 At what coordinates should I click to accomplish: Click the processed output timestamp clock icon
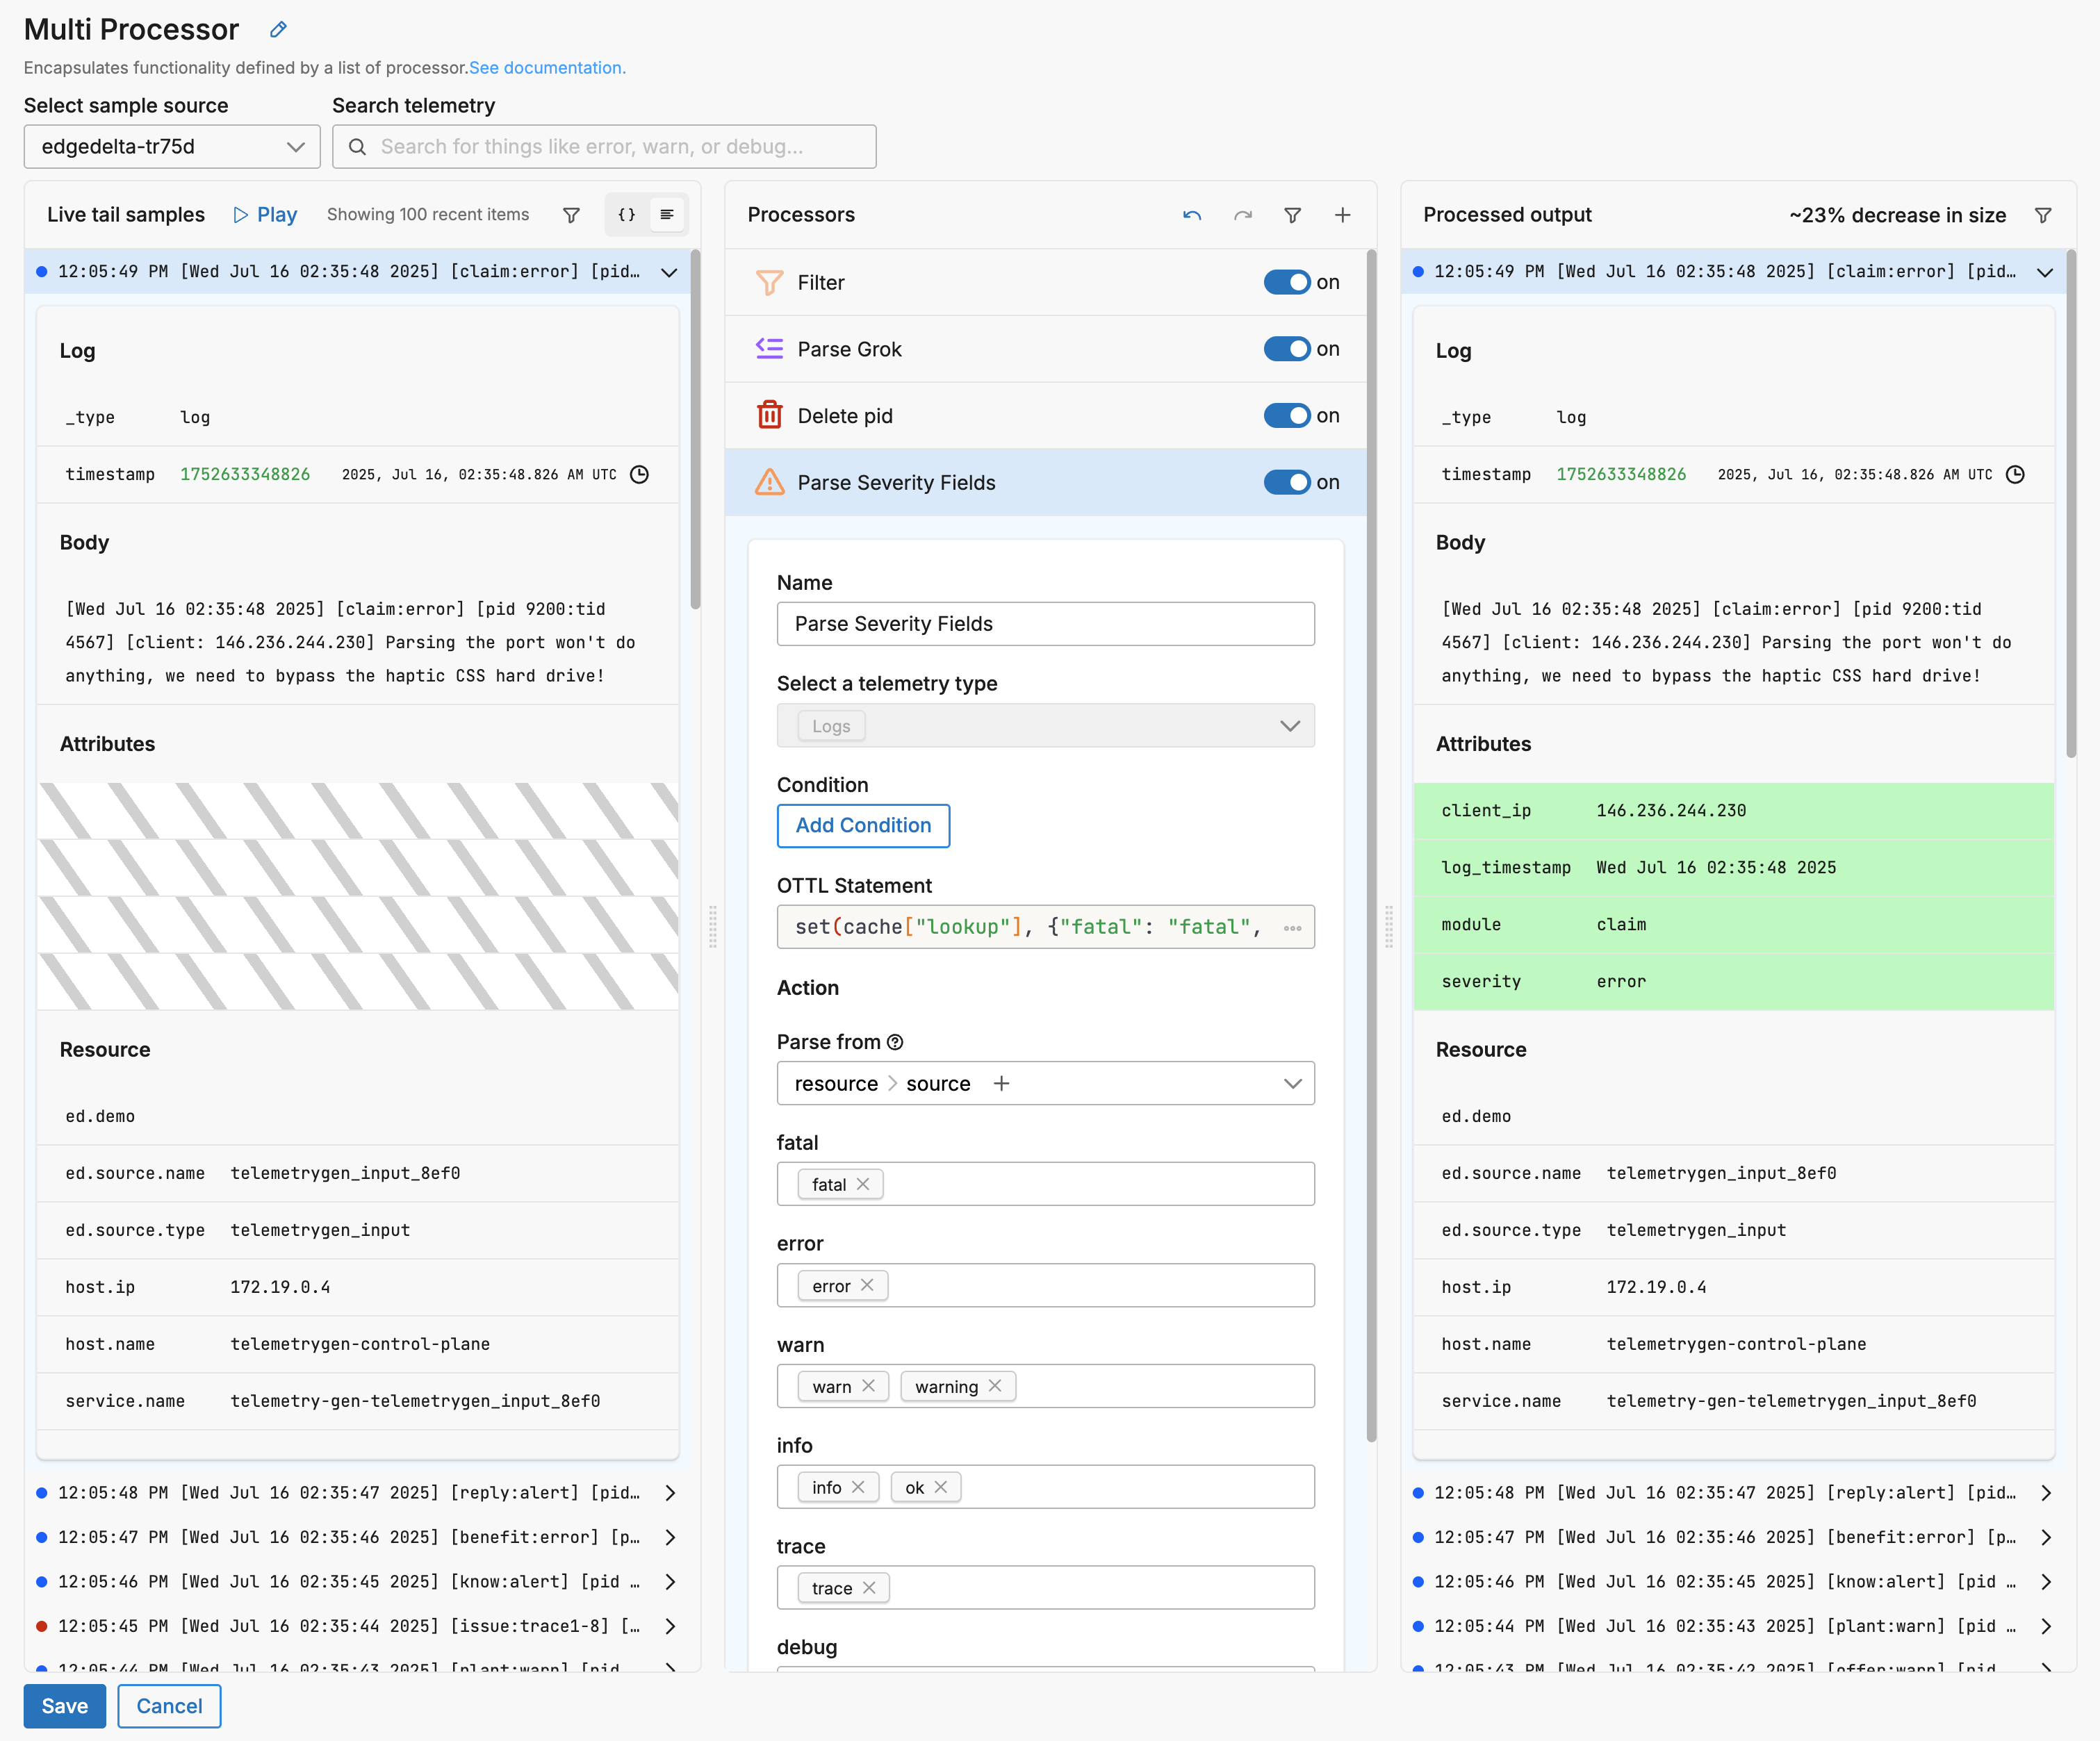(x=2016, y=475)
